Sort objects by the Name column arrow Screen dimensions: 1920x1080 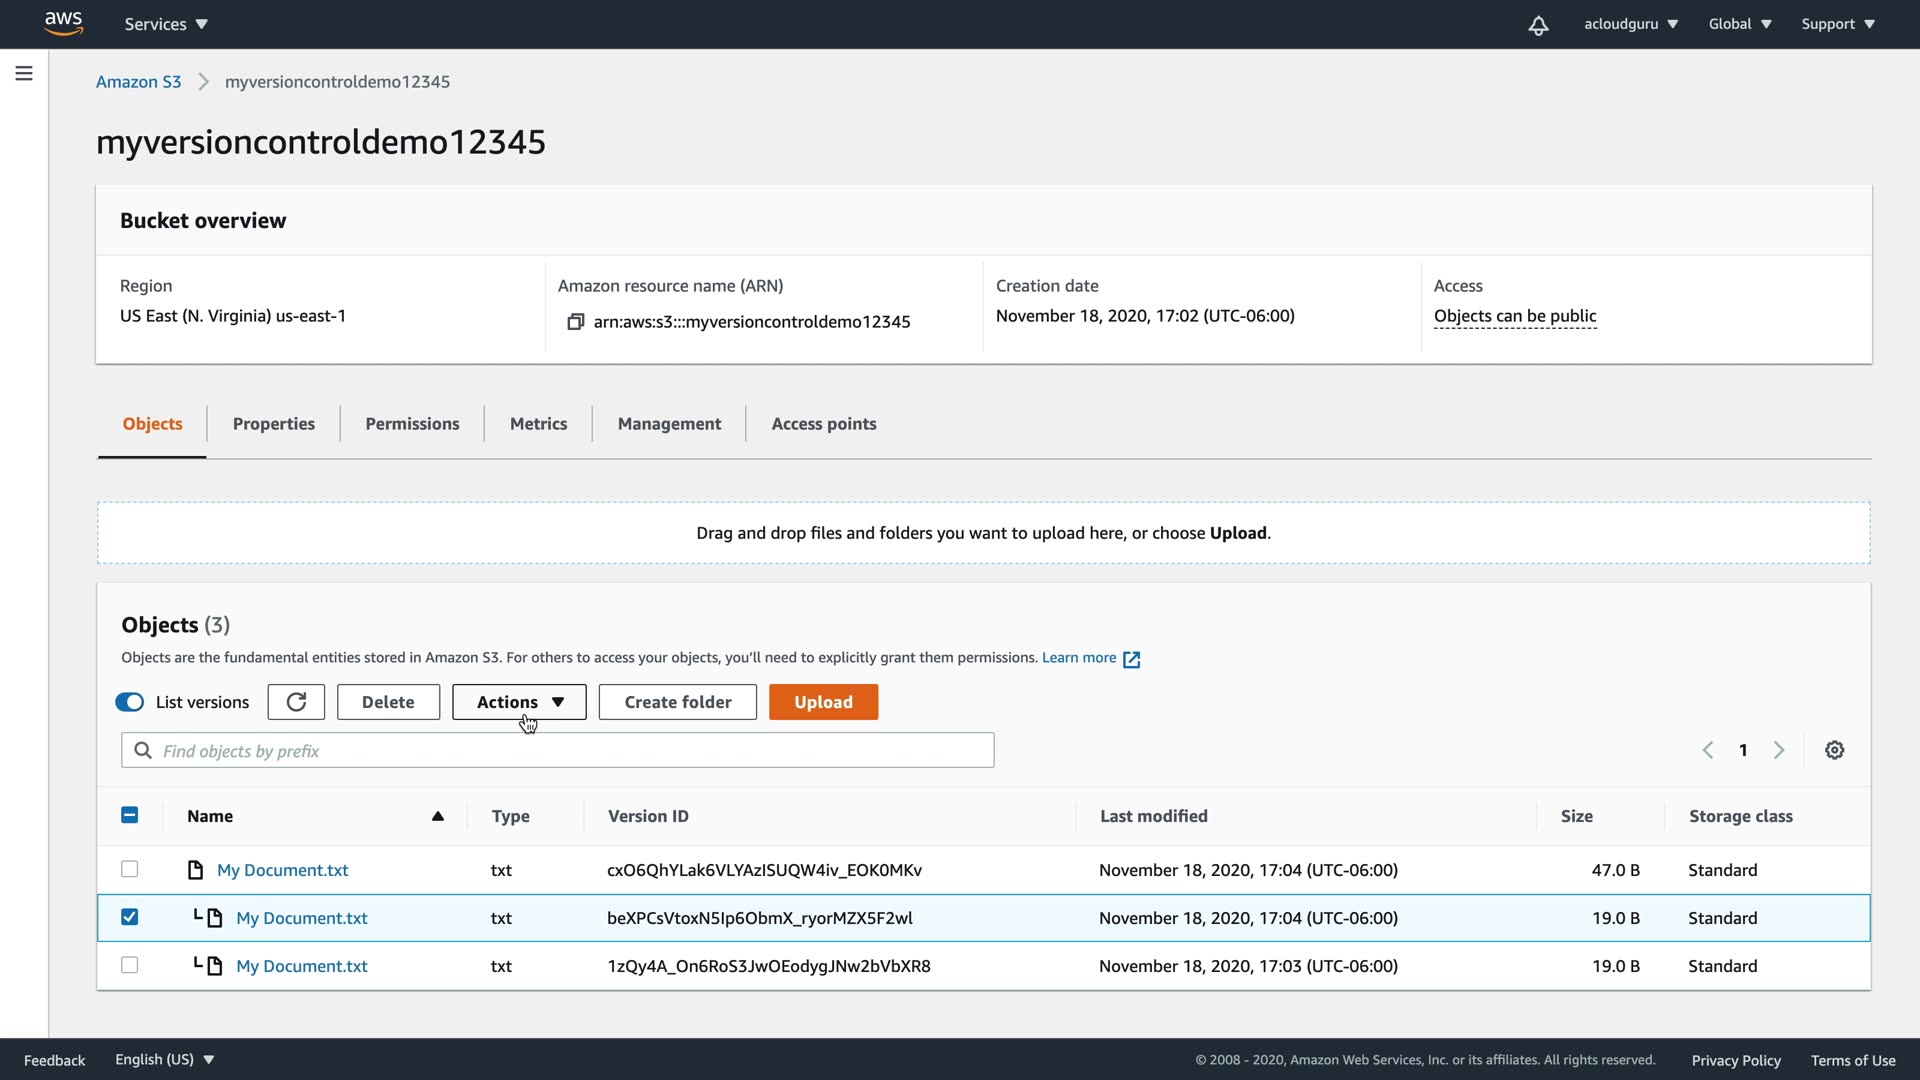click(x=437, y=816)
